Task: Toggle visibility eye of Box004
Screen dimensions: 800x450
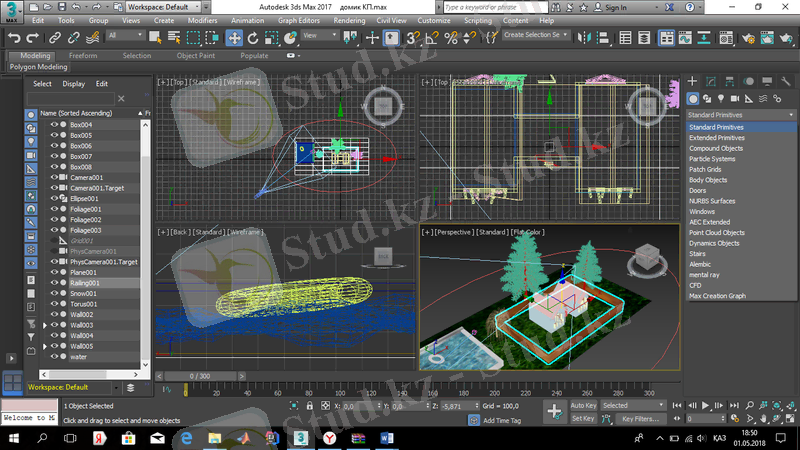Action: coord(55,124)
